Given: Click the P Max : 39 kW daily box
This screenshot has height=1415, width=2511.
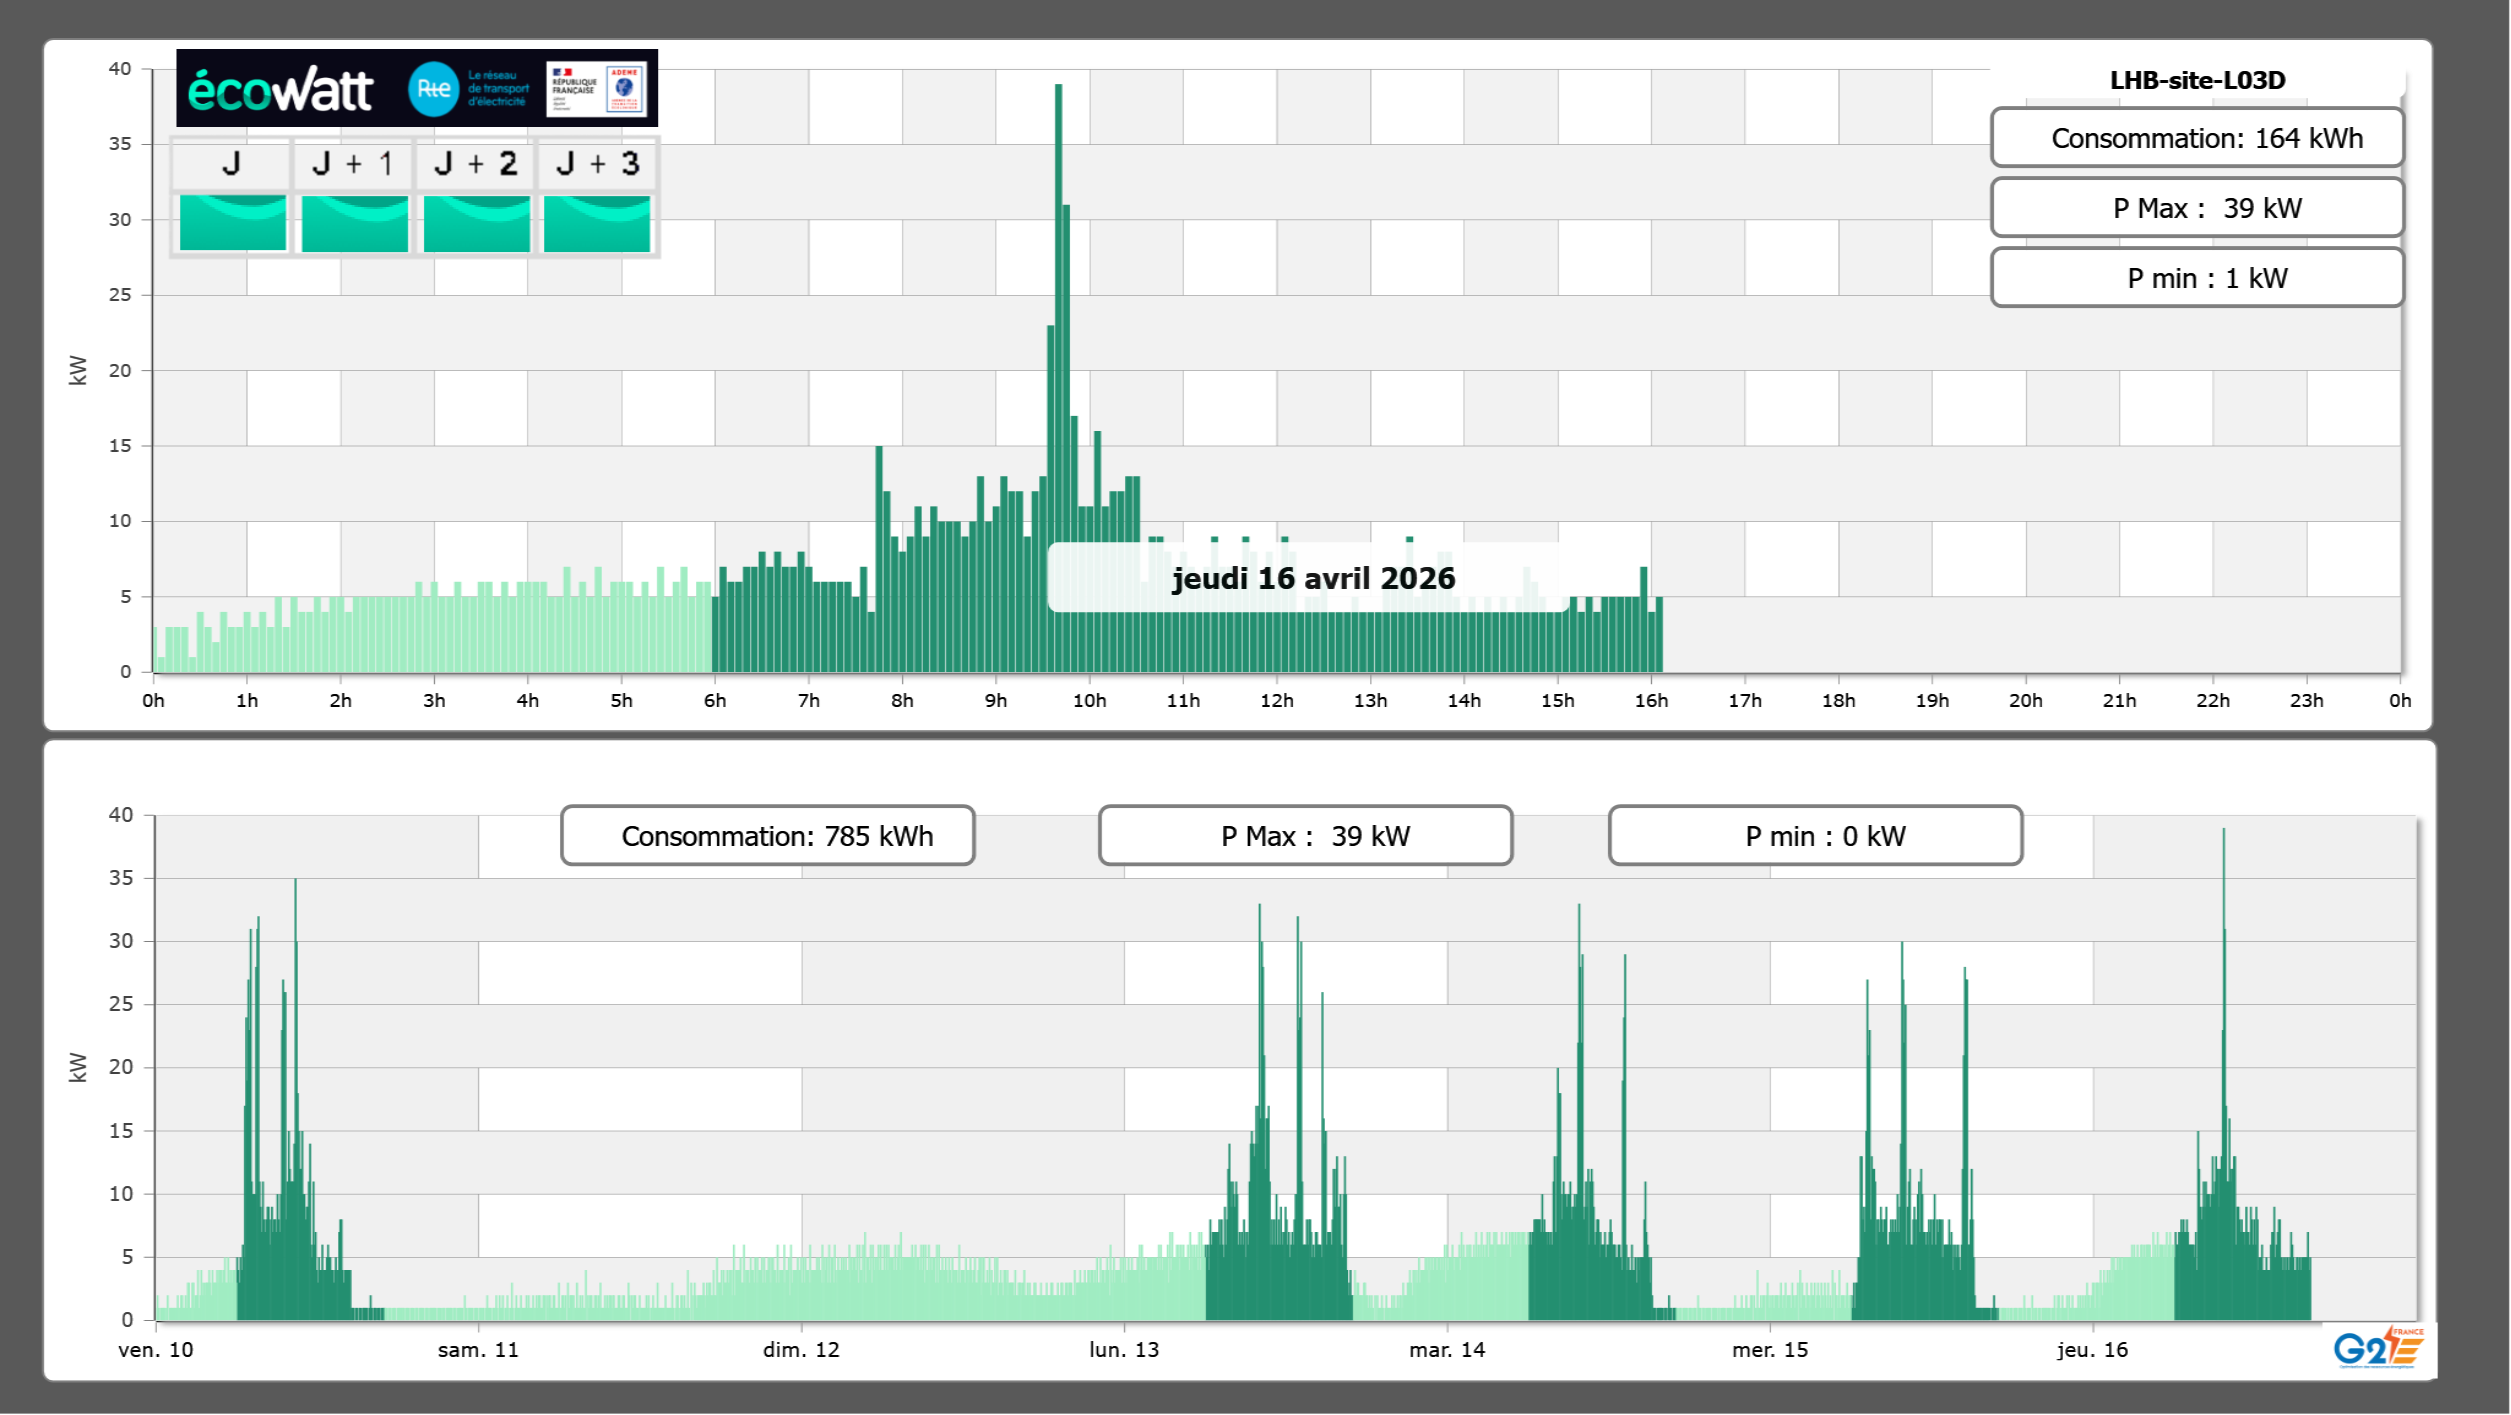Looking at the screenshot, I should (2197, 208).
